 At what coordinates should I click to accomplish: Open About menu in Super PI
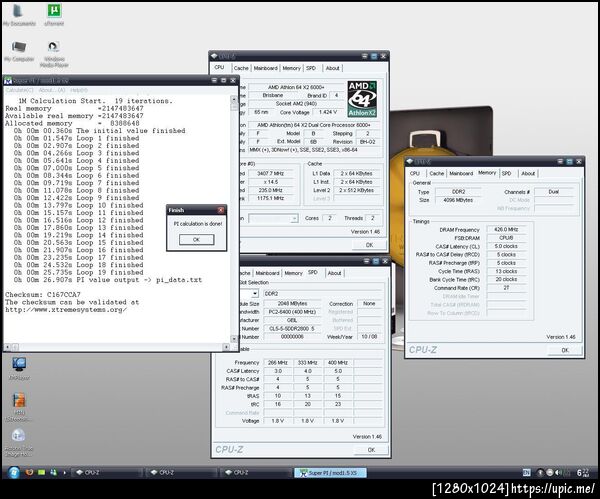click(x=52, y=90)
